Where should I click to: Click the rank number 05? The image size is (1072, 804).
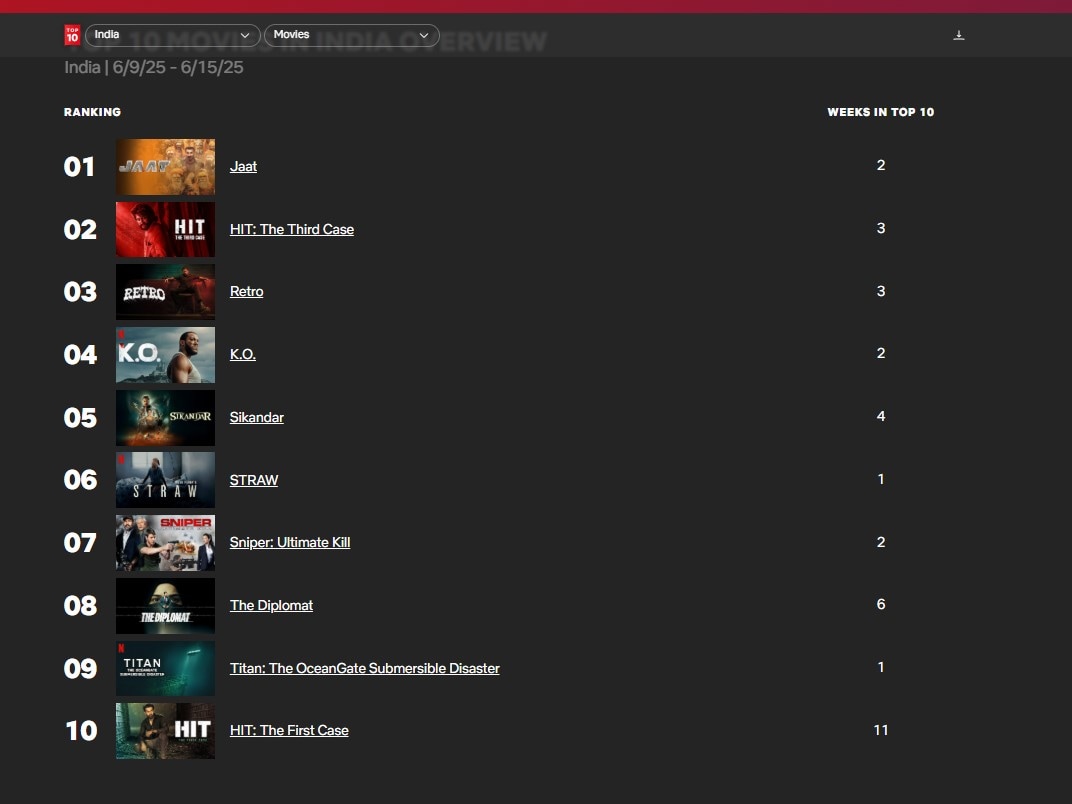[x=80, y=418]
